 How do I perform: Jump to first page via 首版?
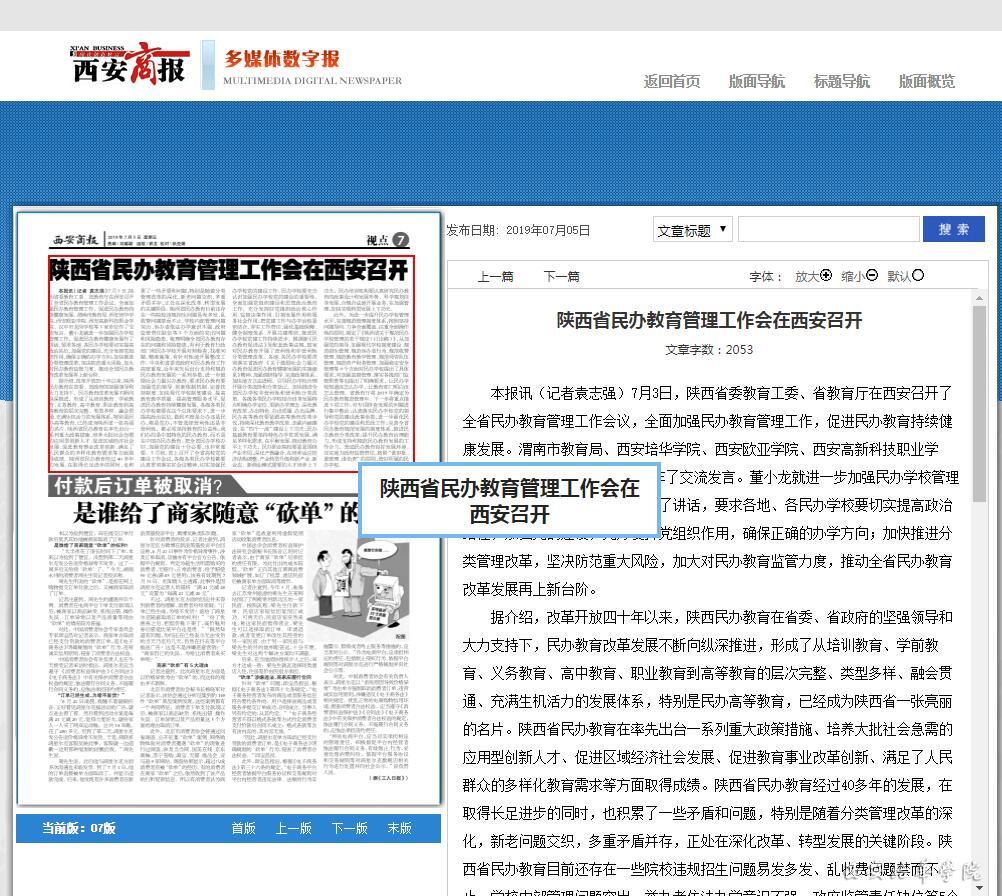(x=244, y=828)
